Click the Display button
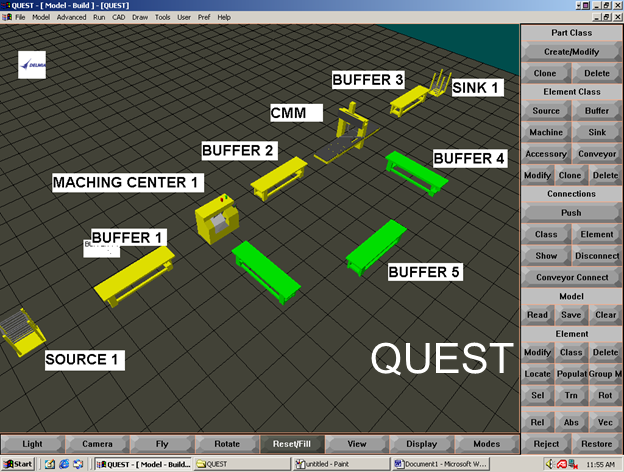 coord(421,444)
